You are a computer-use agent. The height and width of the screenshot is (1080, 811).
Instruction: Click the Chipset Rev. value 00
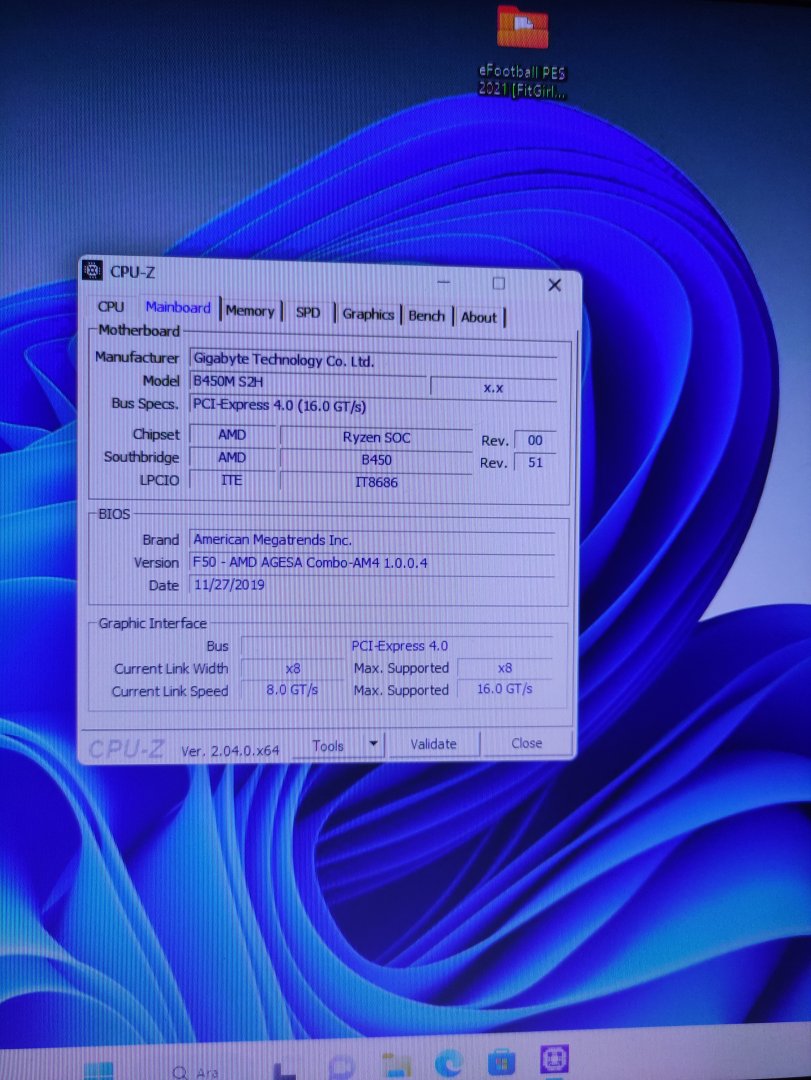click(x=535, y=440)
